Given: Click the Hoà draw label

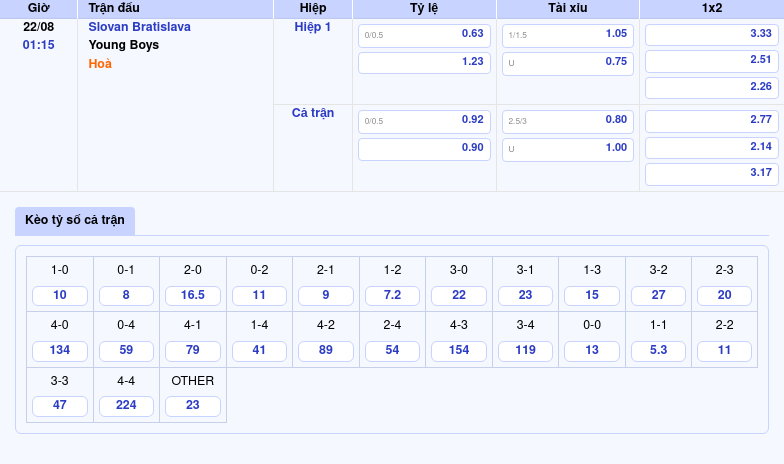Looking at the screenshot, I should click(100, 64).
